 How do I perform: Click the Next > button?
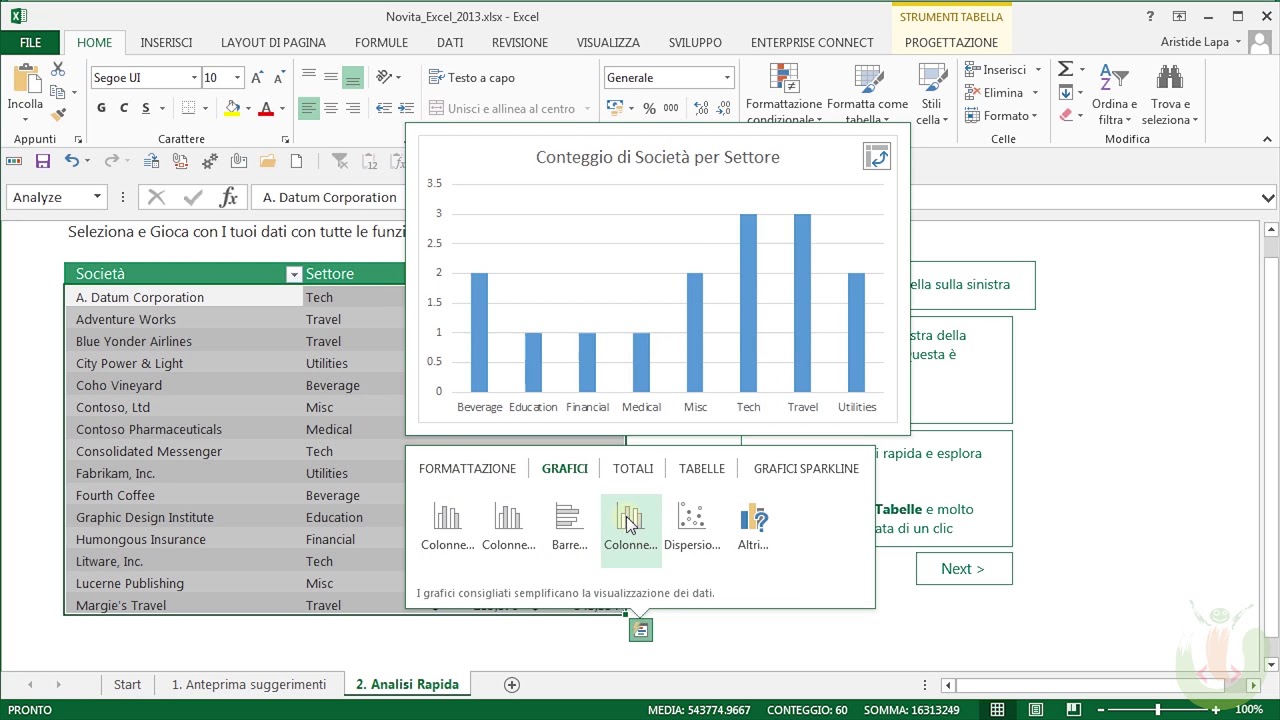963,569
